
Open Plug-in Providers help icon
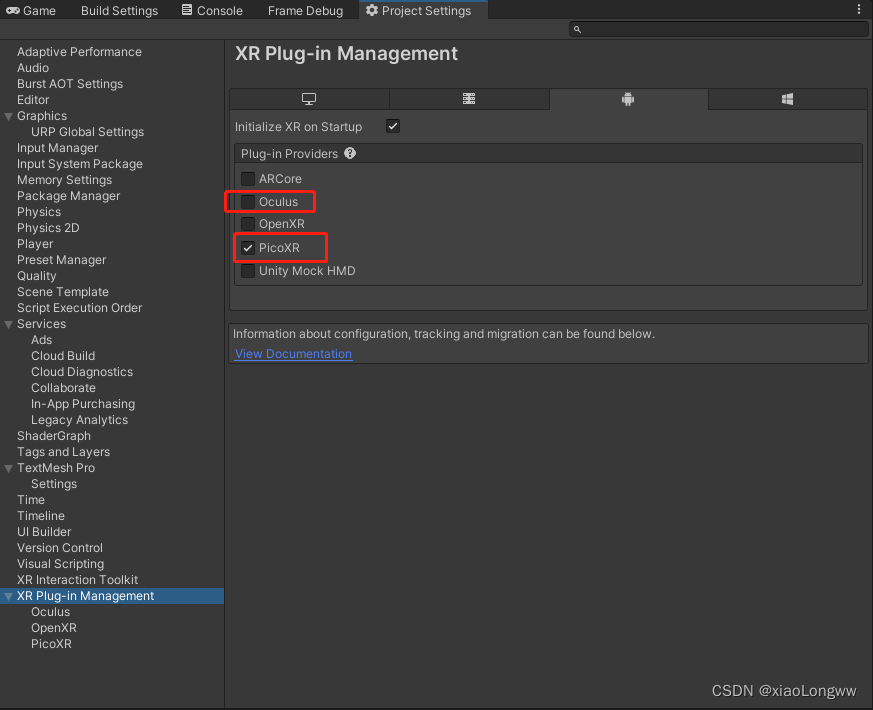[350, 153]
